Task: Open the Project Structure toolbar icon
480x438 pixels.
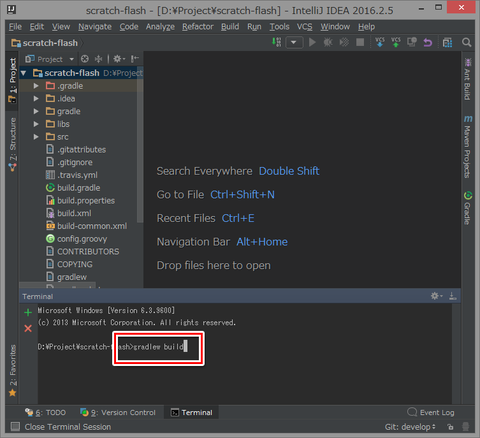Action: click(x=447, y=43)
